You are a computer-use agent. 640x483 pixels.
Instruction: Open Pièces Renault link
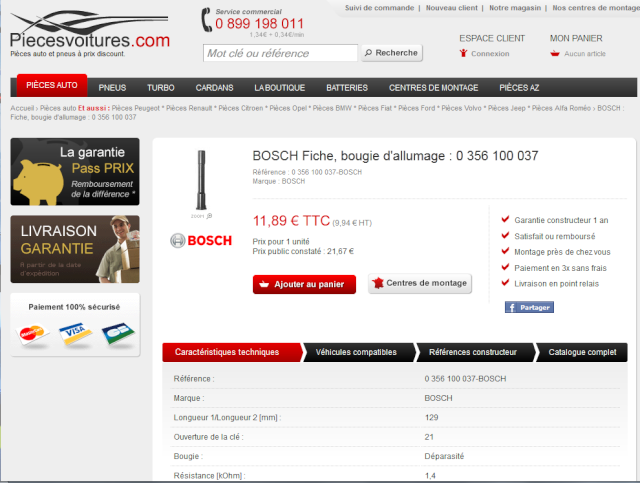coord(189,108)
